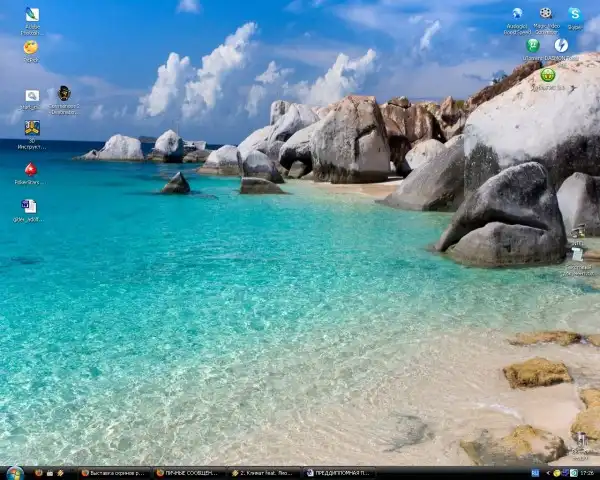Open the green basket icon below uTorrent
600x480 pixels.
click(548, 75)
